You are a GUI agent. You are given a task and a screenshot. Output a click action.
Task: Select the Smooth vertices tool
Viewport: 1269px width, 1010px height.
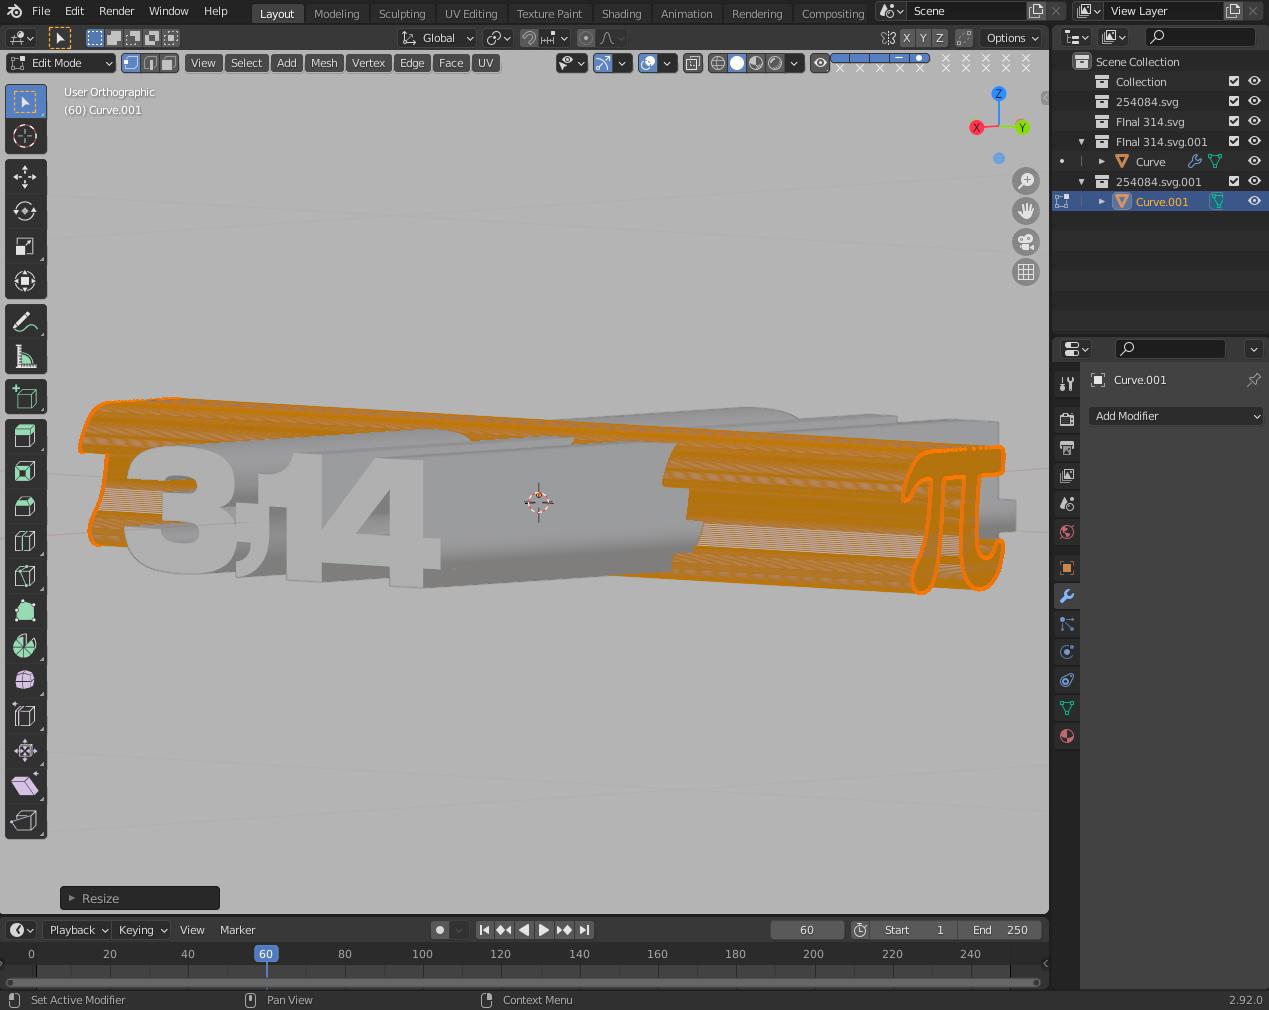click(25, 680)
